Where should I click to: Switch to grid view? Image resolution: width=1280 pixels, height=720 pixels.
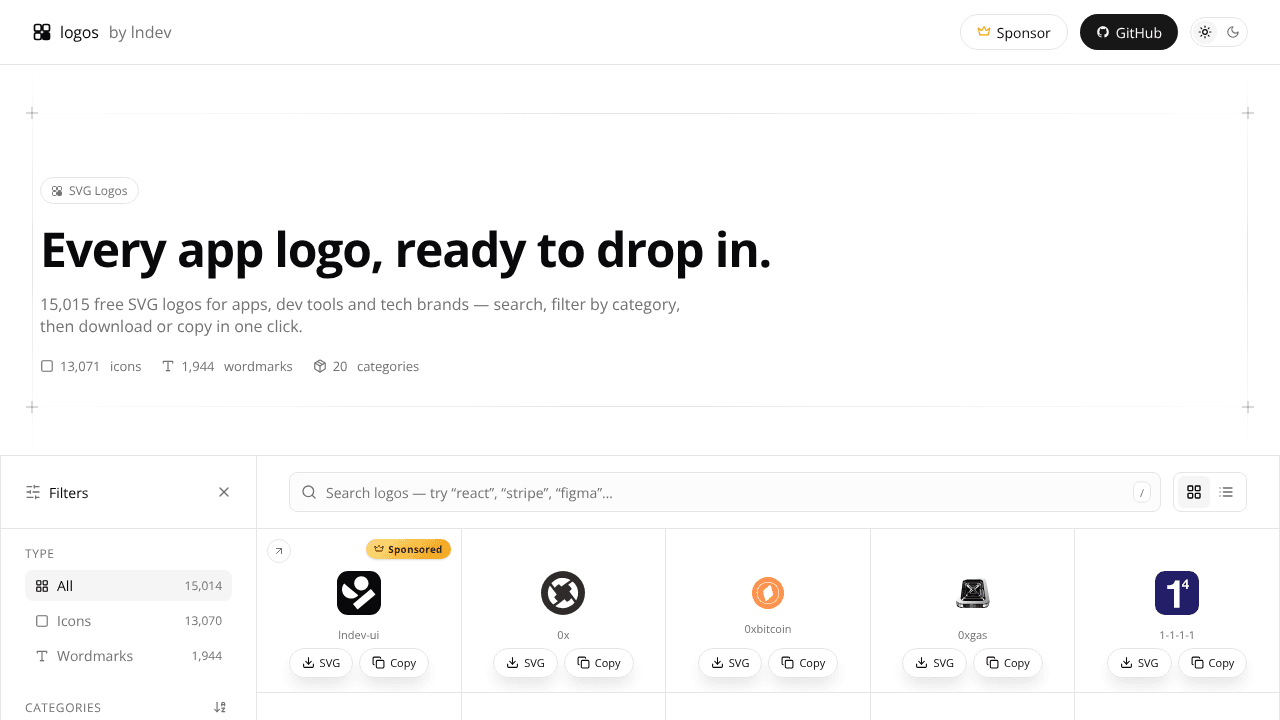point(1194,492)
